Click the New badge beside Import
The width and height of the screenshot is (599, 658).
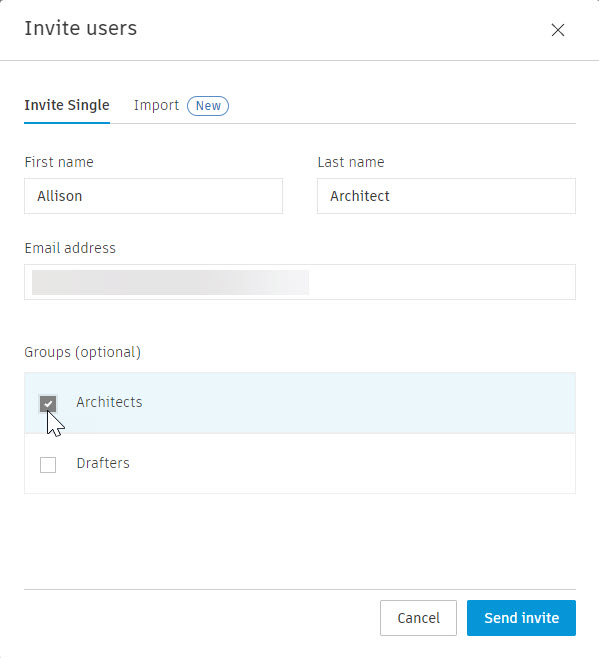pos(208,106)
